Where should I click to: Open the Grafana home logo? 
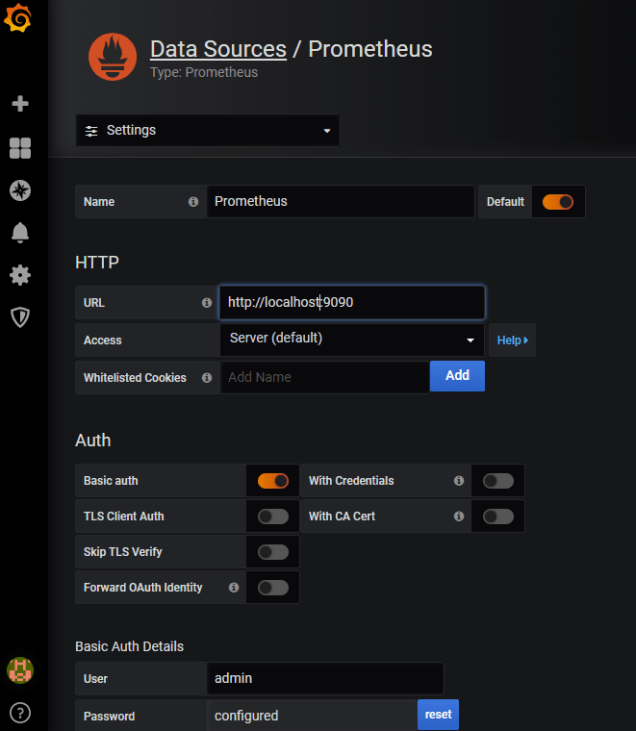pos(18,18)
